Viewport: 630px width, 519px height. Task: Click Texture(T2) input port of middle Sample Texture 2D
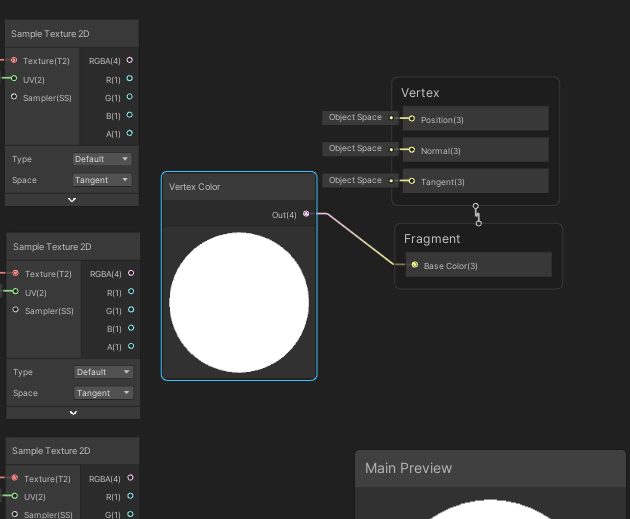click(16, 273)
